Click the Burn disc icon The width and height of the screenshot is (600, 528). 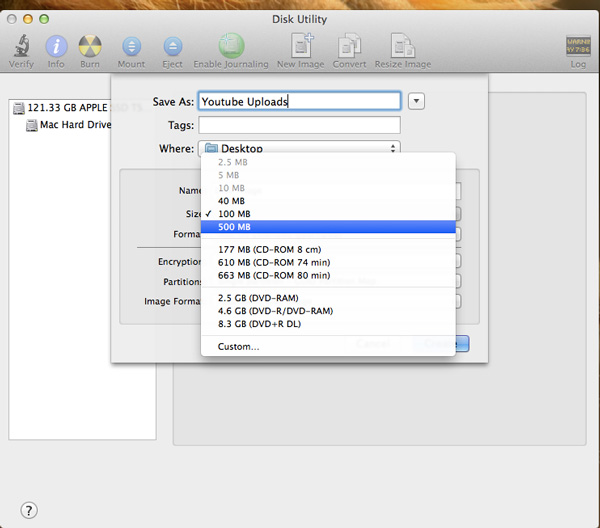pos(90,46)
